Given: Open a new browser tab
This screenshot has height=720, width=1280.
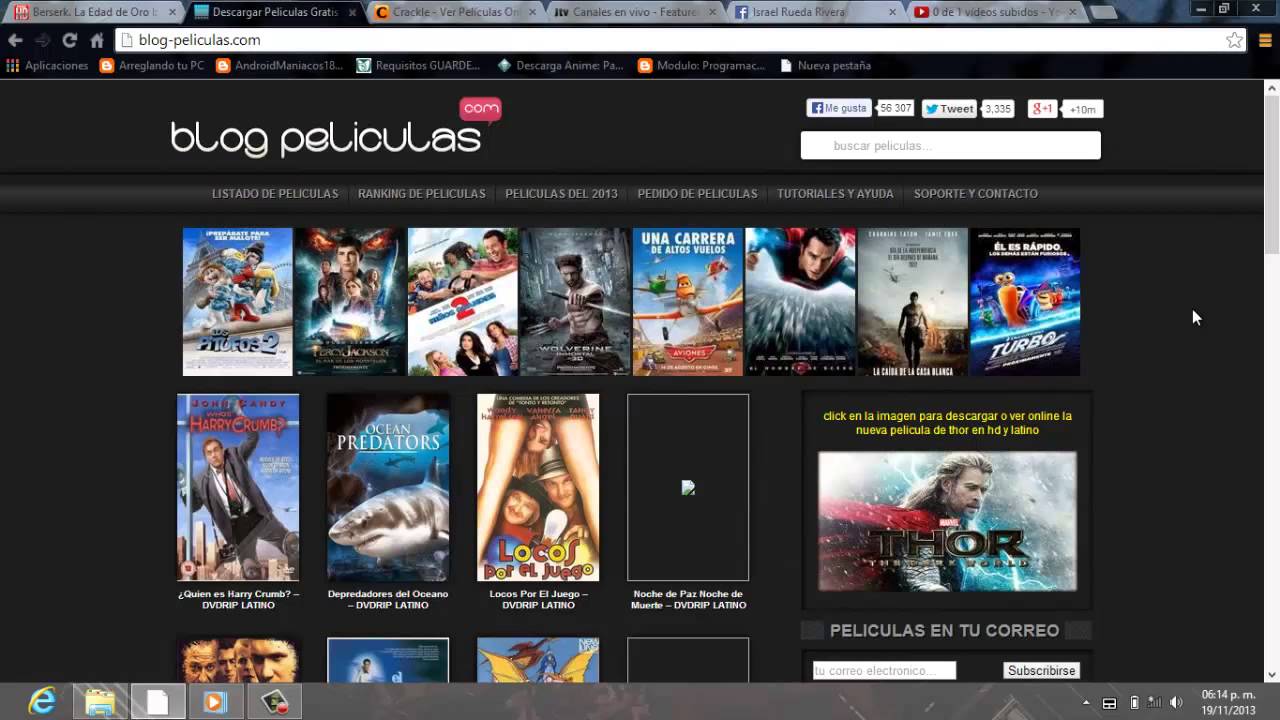Looking at the screenshot, I should 1102,13.
